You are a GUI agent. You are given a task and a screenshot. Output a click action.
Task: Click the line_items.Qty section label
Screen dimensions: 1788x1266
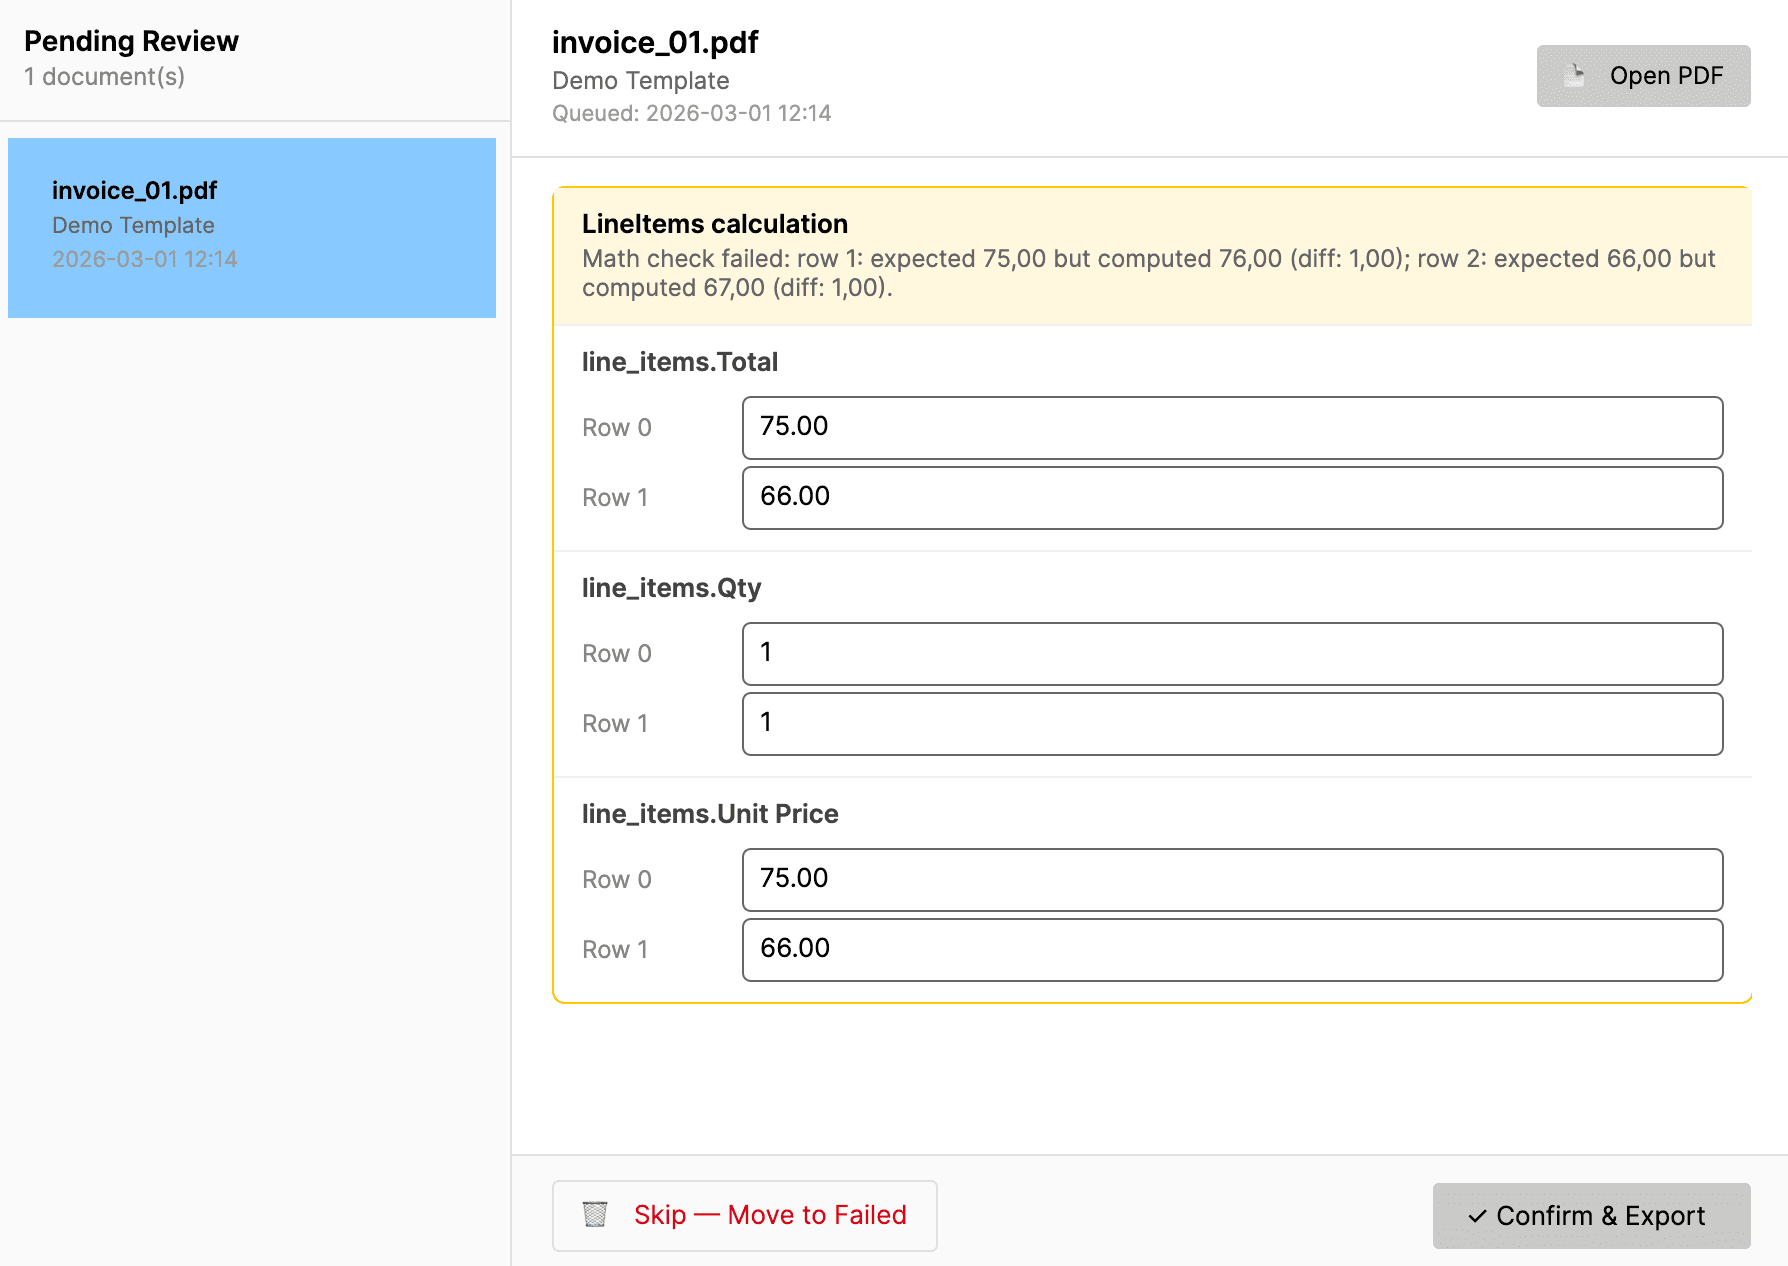pyautogui.click(x=672, y=587)
